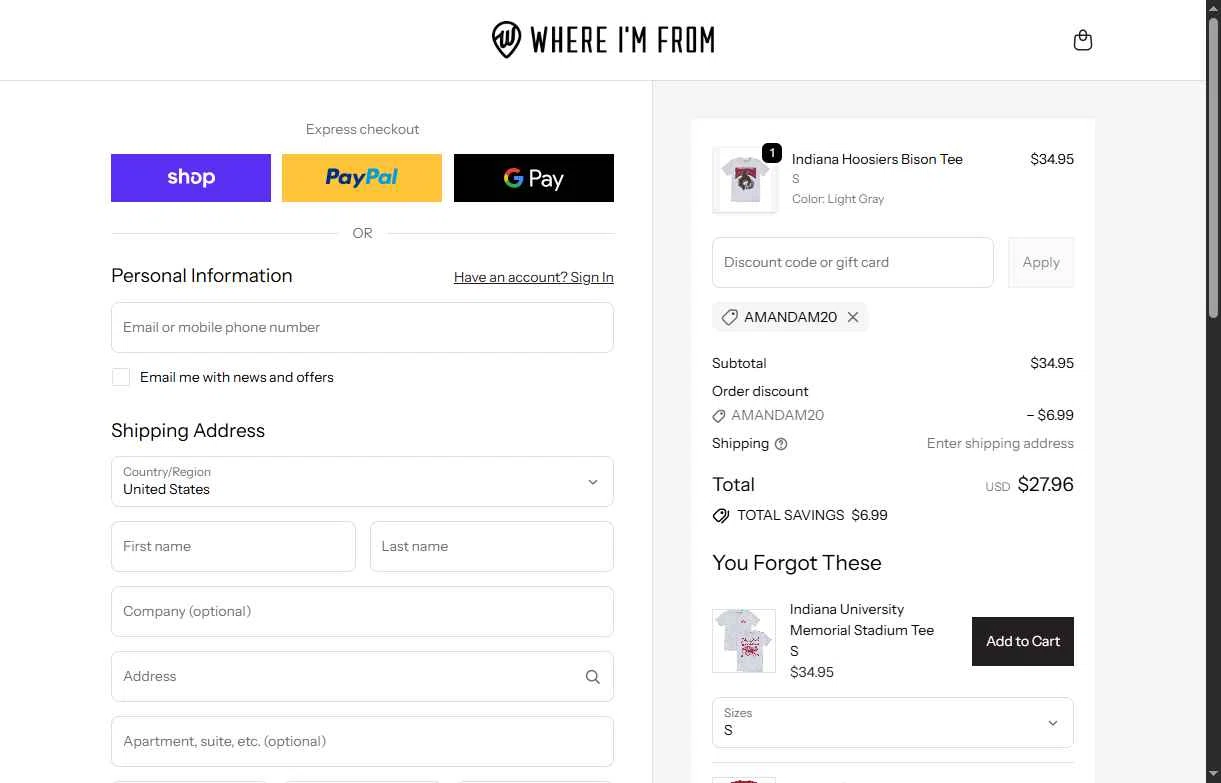The width and height of the screenshot is (1221, 783).
Task: Open the shopping bag cart icon
Action: 1082,40
